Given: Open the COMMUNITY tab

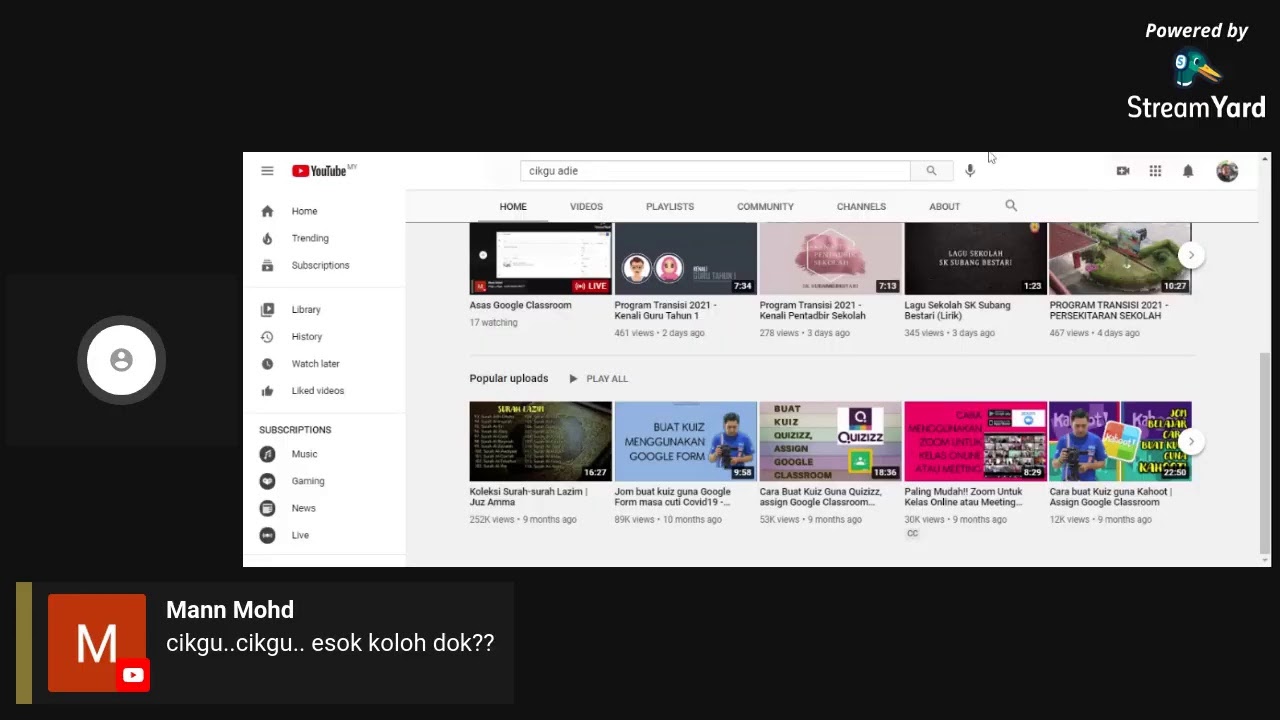Looking at the screenshot, I should coord(765,206).
